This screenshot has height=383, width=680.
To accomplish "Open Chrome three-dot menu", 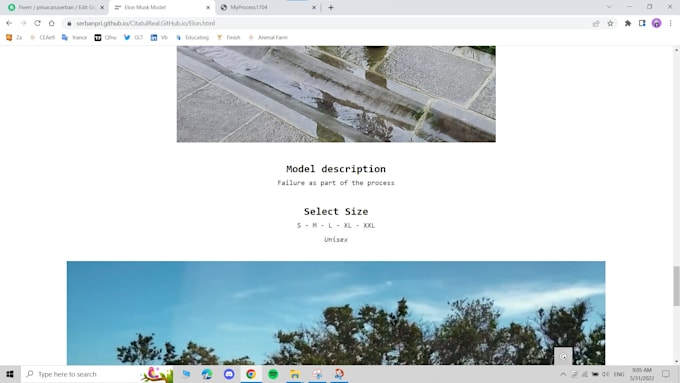I will click(x=670, y=23).
